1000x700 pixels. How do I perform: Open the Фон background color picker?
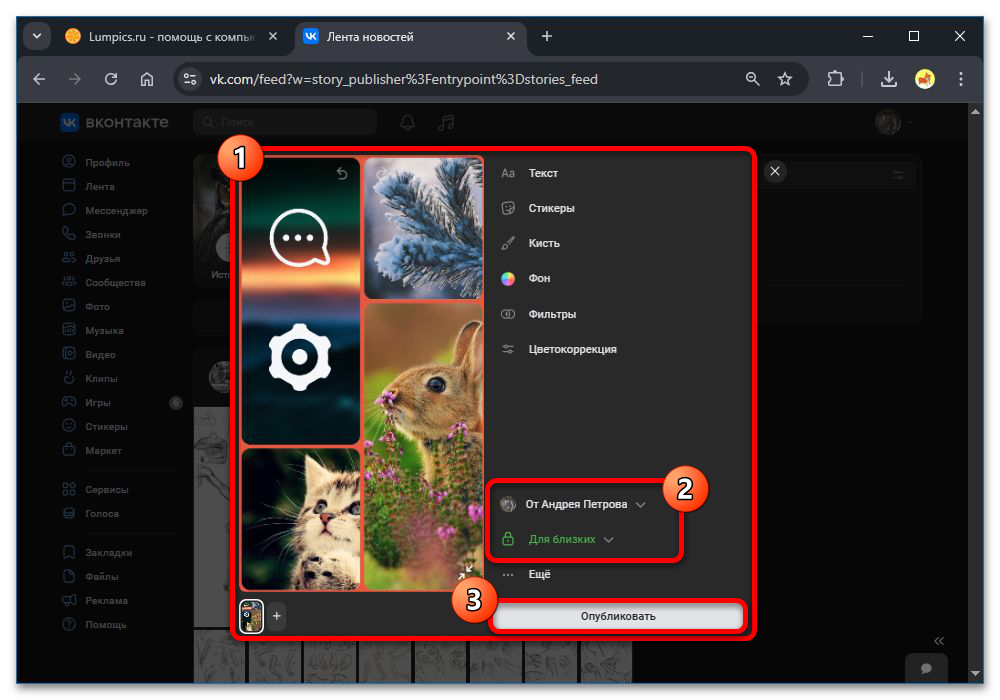point(539,278)
